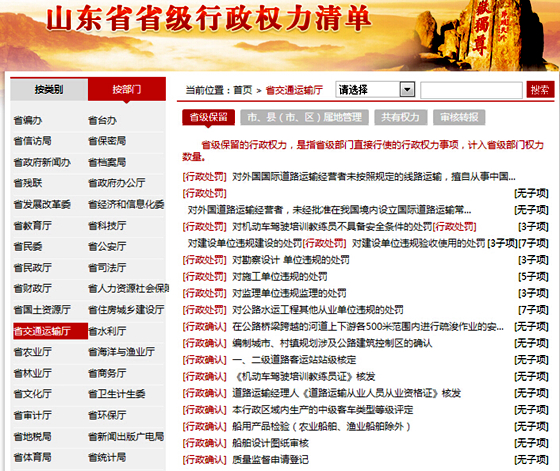This screenshot has width=560, height=471.
Task: Open item 本行政区域内生产的中级客车类型等级评定
Action: (323, 410)
